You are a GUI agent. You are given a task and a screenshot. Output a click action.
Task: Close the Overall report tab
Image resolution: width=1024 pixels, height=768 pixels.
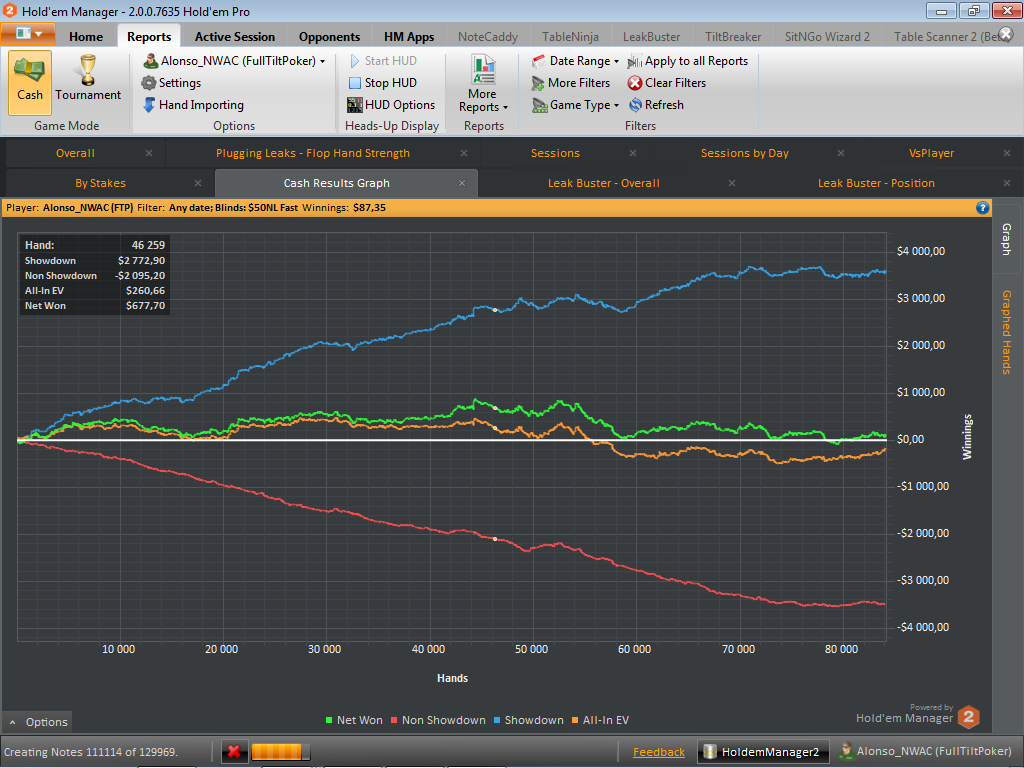(x=149, y=153)
